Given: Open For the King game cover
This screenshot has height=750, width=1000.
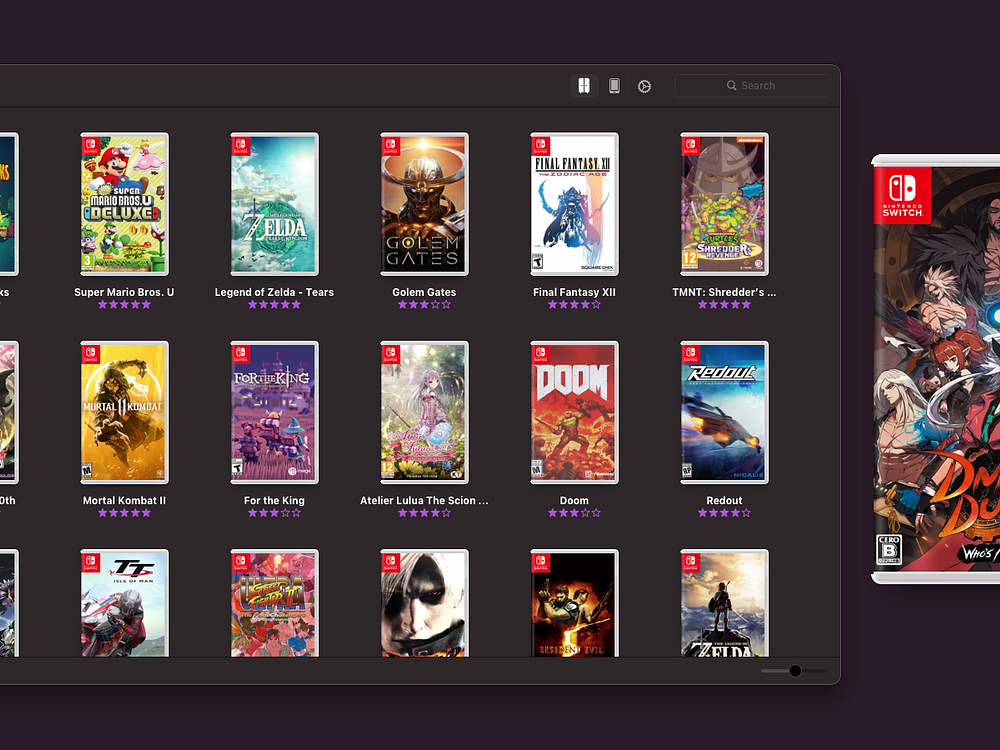Looking at the screenshot, I should click(x=274, y=413).
